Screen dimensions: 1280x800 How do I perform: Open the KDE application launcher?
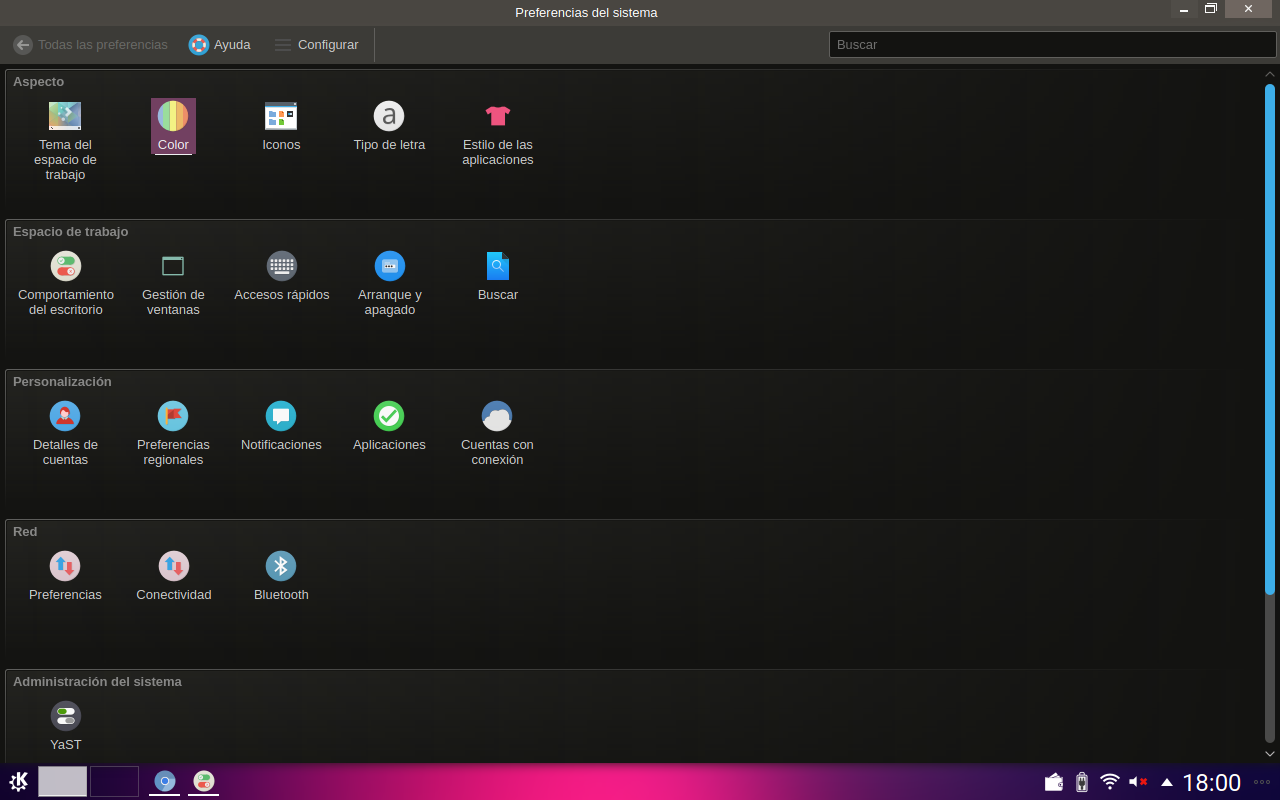point(18,781)
